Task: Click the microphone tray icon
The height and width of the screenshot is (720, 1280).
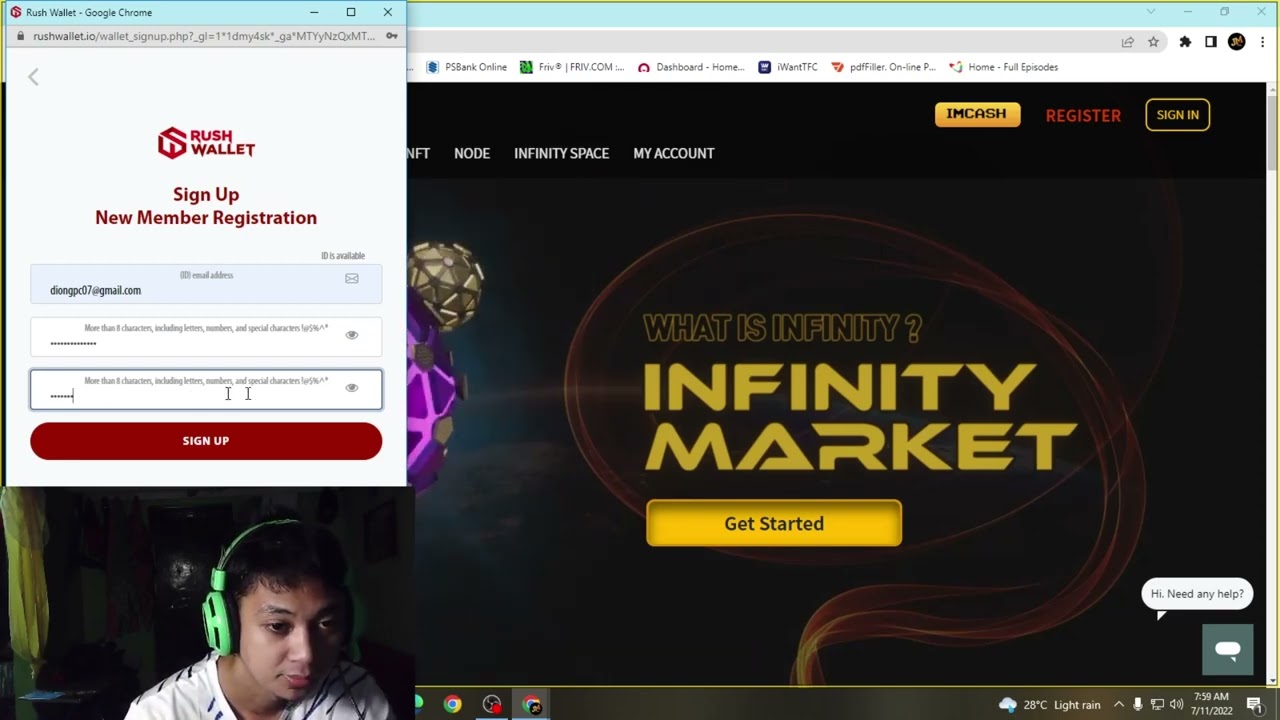Action: pyautogui.click(x=1137, y=704)
